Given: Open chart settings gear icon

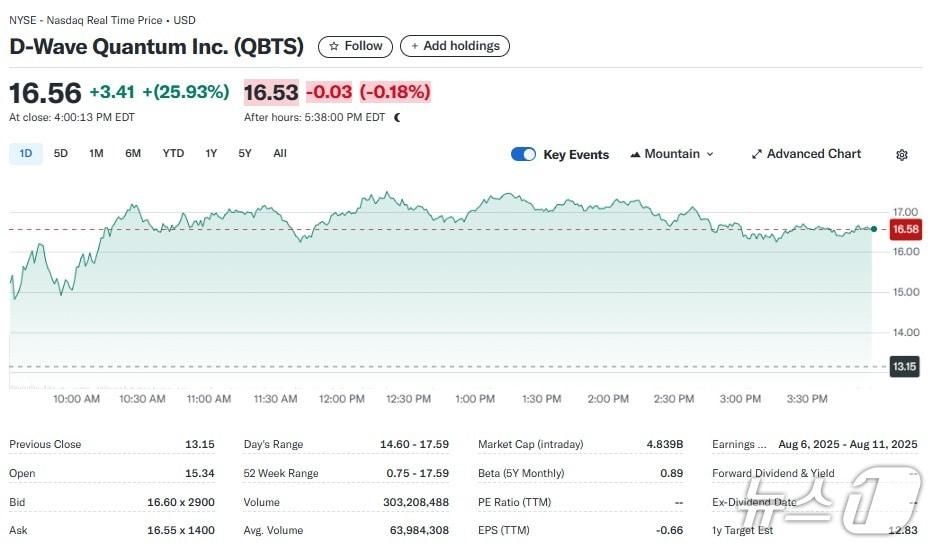Looking at the screenshot, I should [x=901, y=155].
